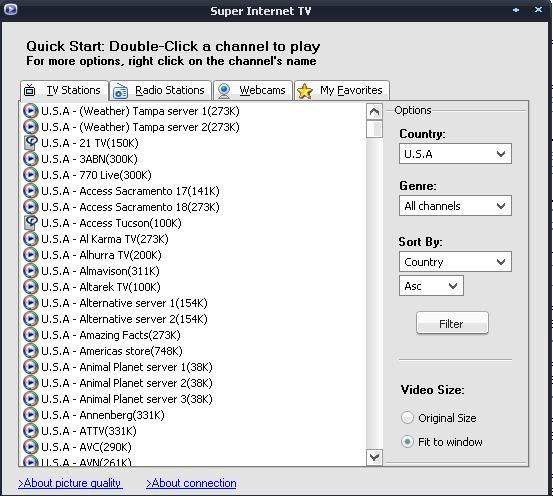
Task: Click the play icon next to Annenberg
Action: (30, 415)
